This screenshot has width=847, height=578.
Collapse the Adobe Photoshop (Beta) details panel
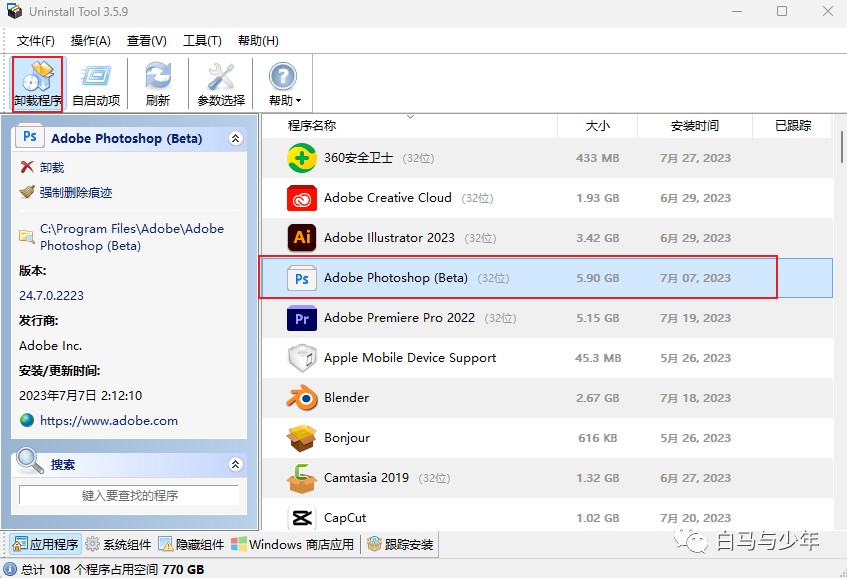236,138
